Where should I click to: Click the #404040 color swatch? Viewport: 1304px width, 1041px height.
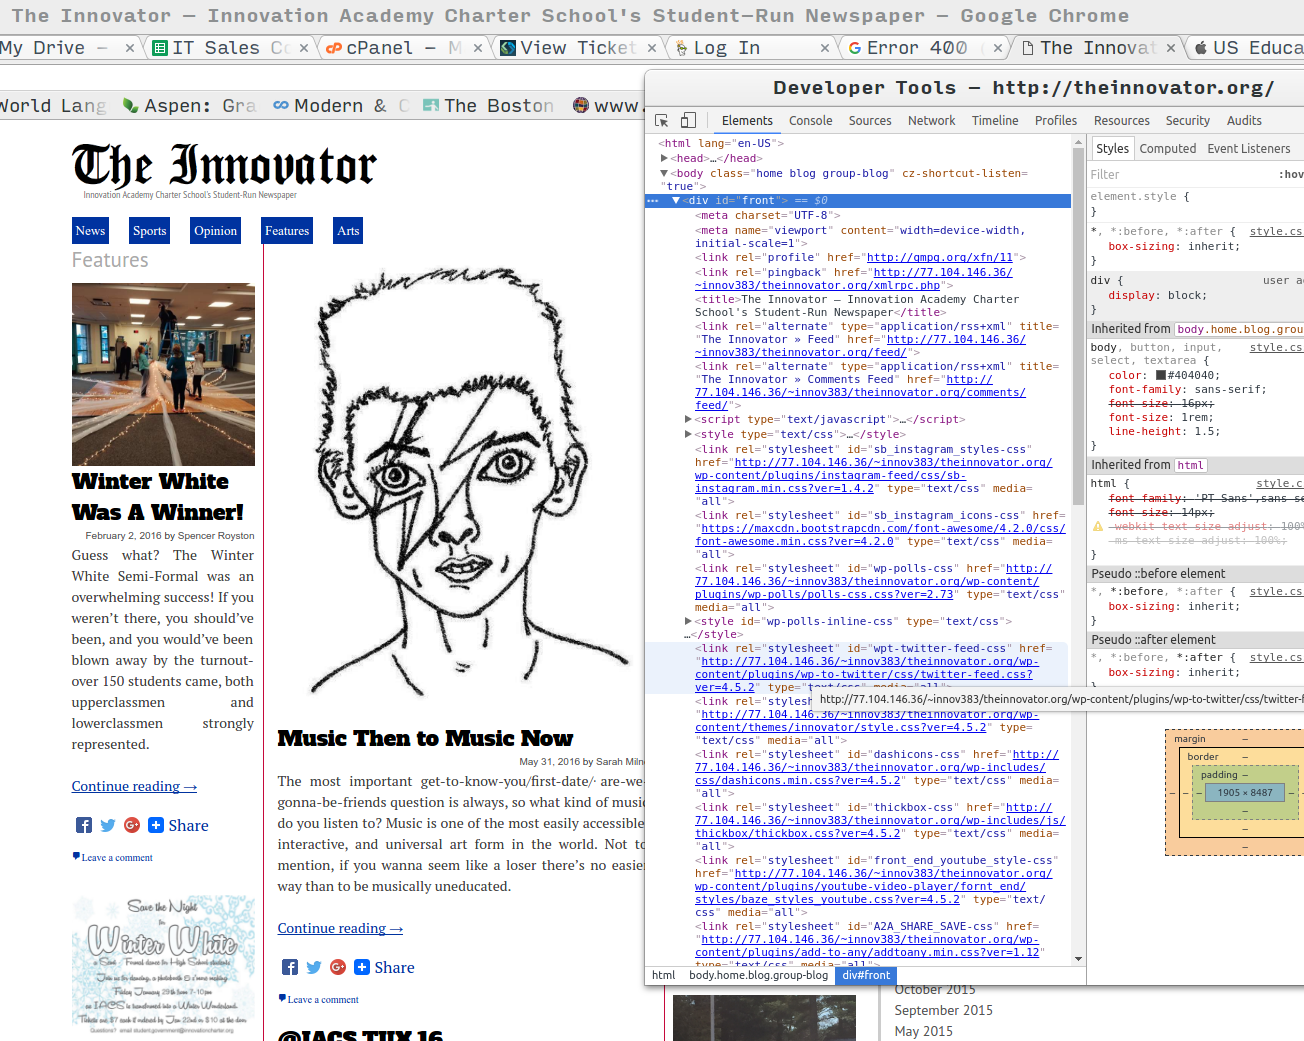pos(1161,376)
